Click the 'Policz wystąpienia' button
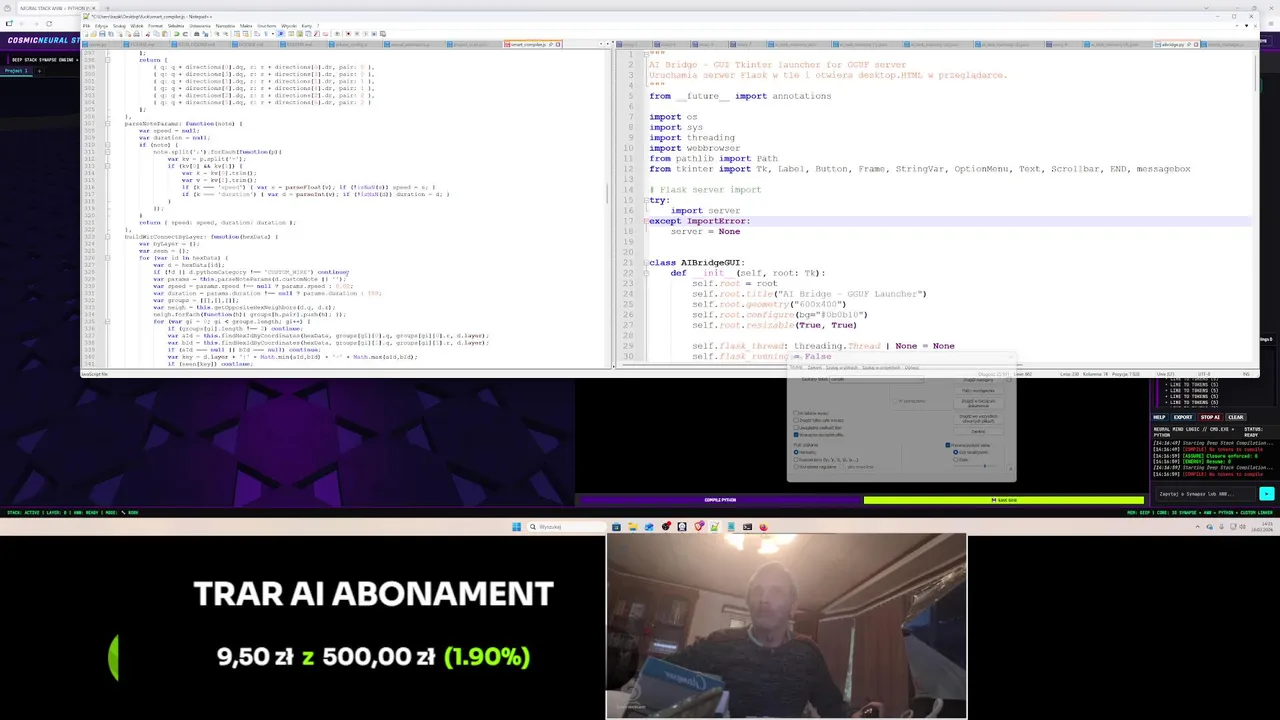This screenshot has width=1280, height=720. pos(979,391)
